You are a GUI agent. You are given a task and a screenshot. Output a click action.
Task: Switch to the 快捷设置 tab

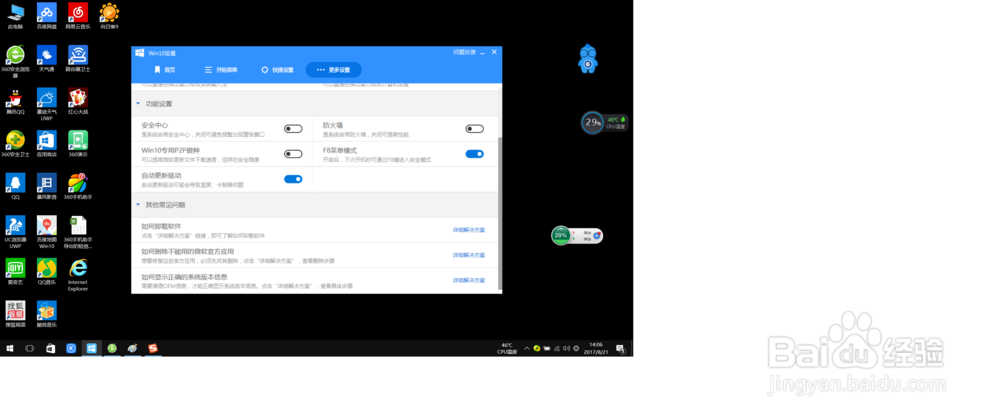(x=277, y=70)
